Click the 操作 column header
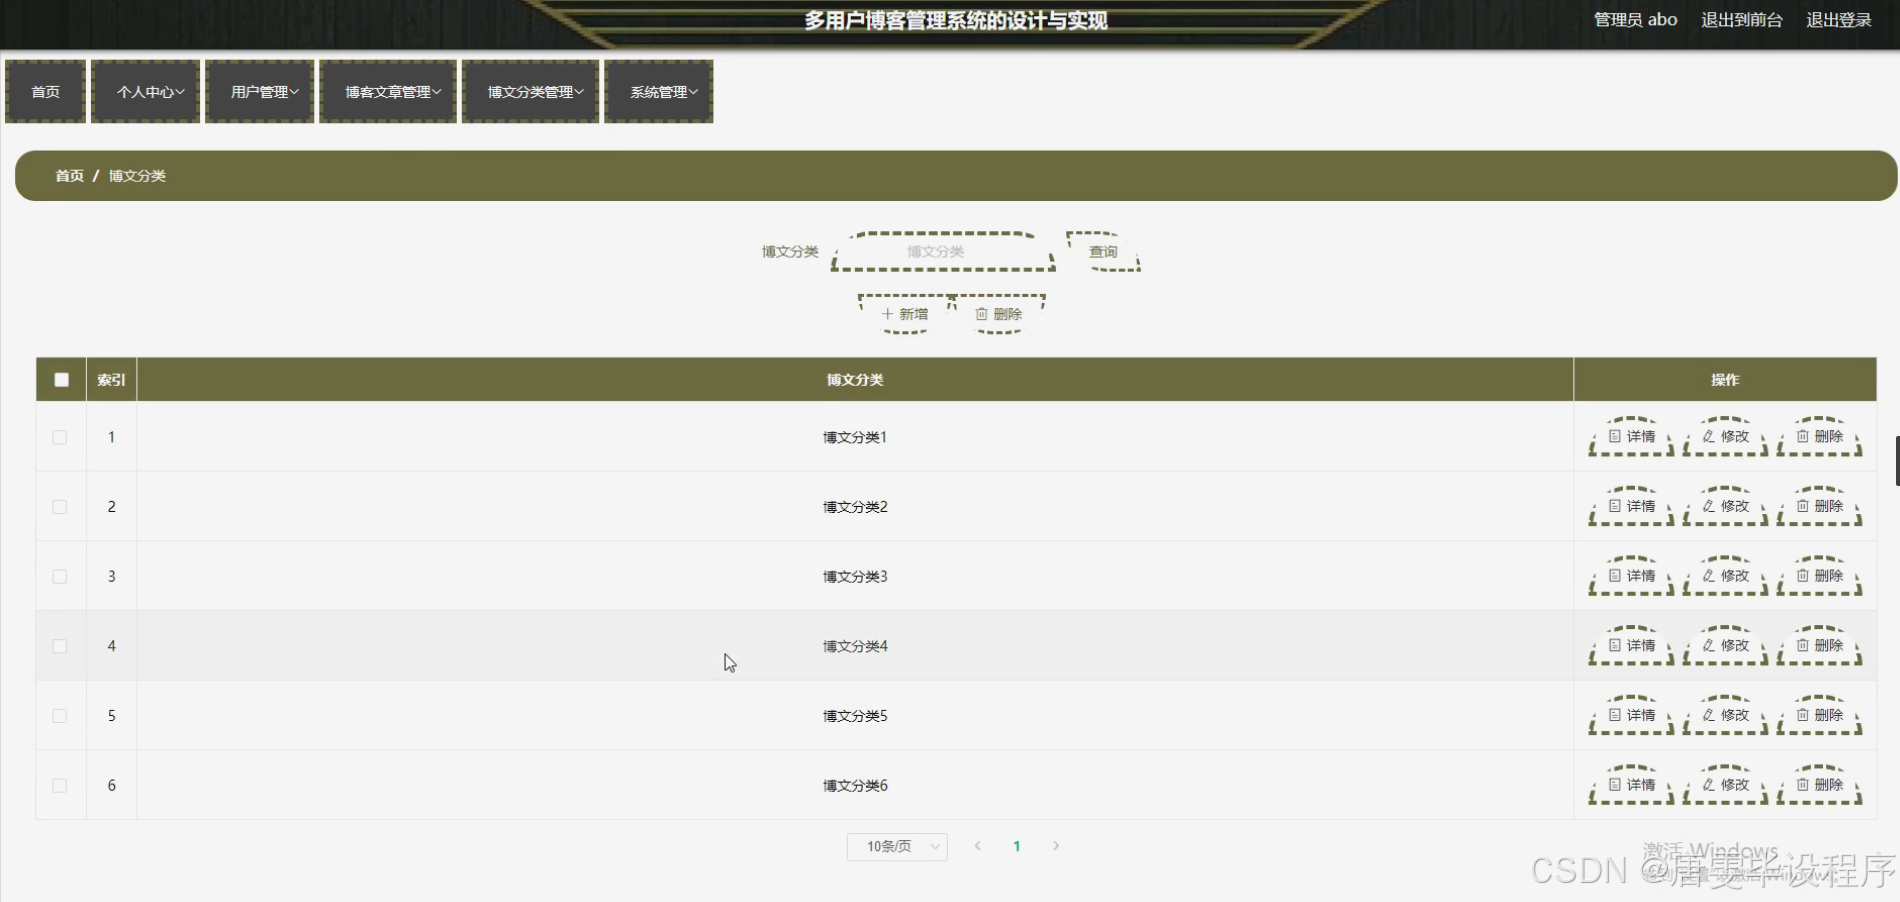 click(x=1725, y=380)
